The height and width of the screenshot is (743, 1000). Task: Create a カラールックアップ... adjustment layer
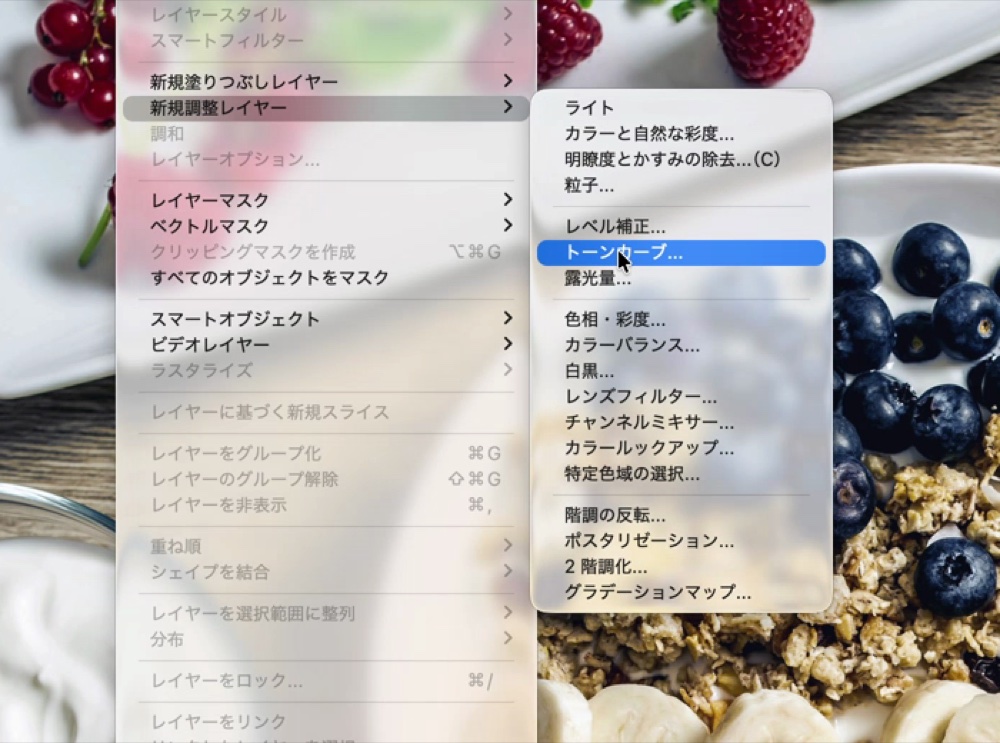point(681,448)
